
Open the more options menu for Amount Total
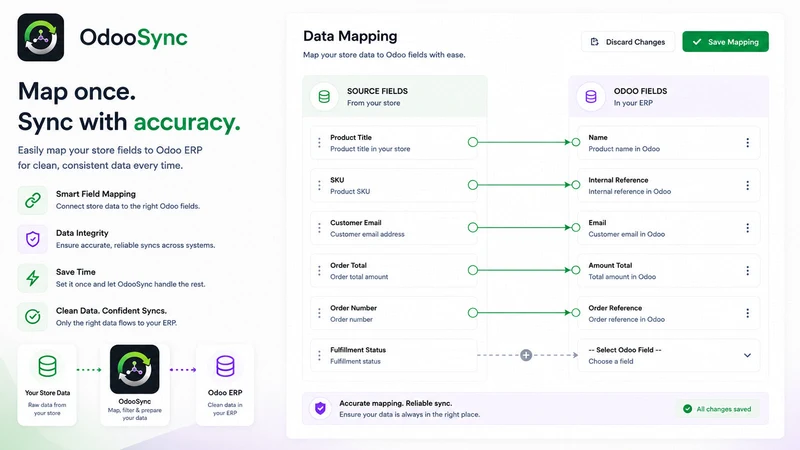pyautogui.click(x=747, y=270)
